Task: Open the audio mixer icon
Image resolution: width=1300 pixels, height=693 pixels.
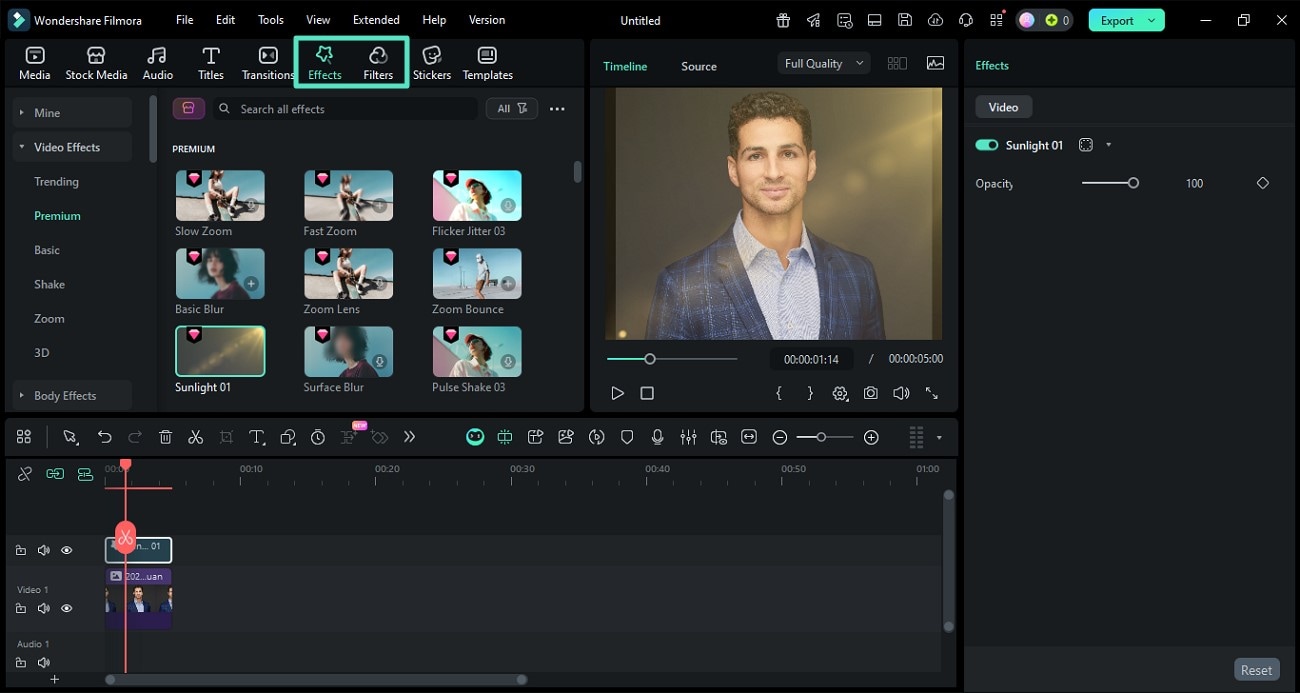Action: click(688, 437)
